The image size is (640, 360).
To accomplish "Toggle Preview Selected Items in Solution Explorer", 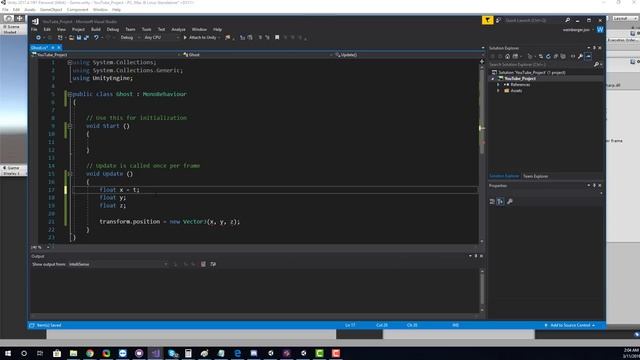I will [x=588, y=56].
